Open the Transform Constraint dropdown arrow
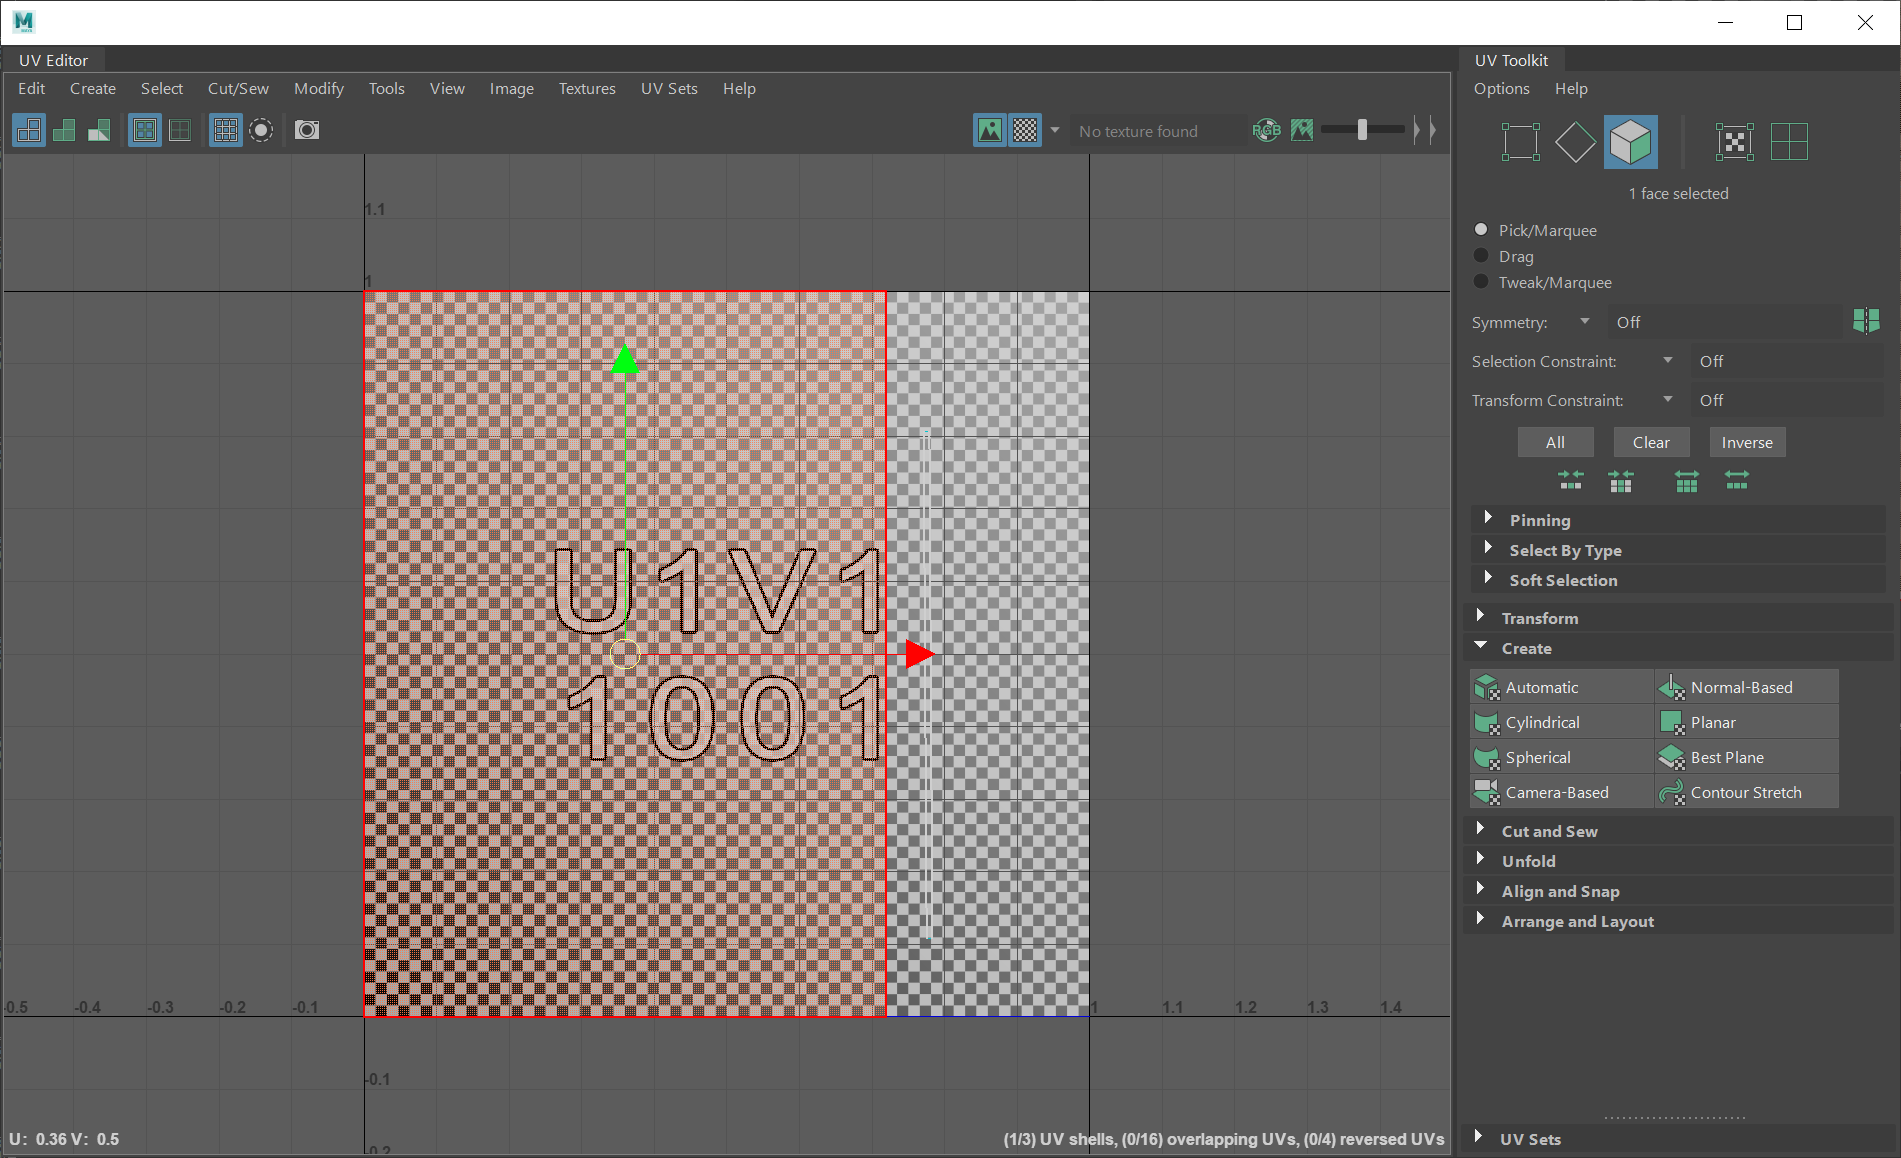This screenshot has height=1158, width=1901. pyautogui.click(x=1668, y=399)
